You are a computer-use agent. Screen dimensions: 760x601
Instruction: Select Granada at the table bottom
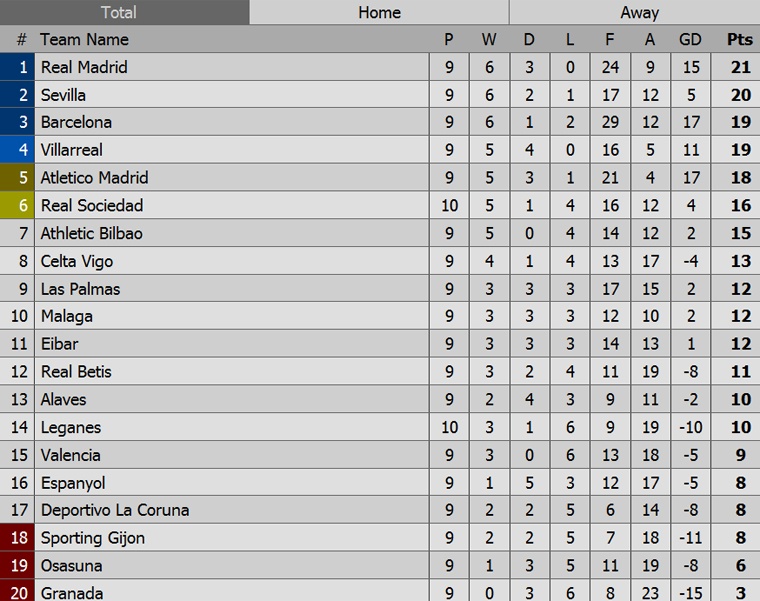(x=72, y=592)
